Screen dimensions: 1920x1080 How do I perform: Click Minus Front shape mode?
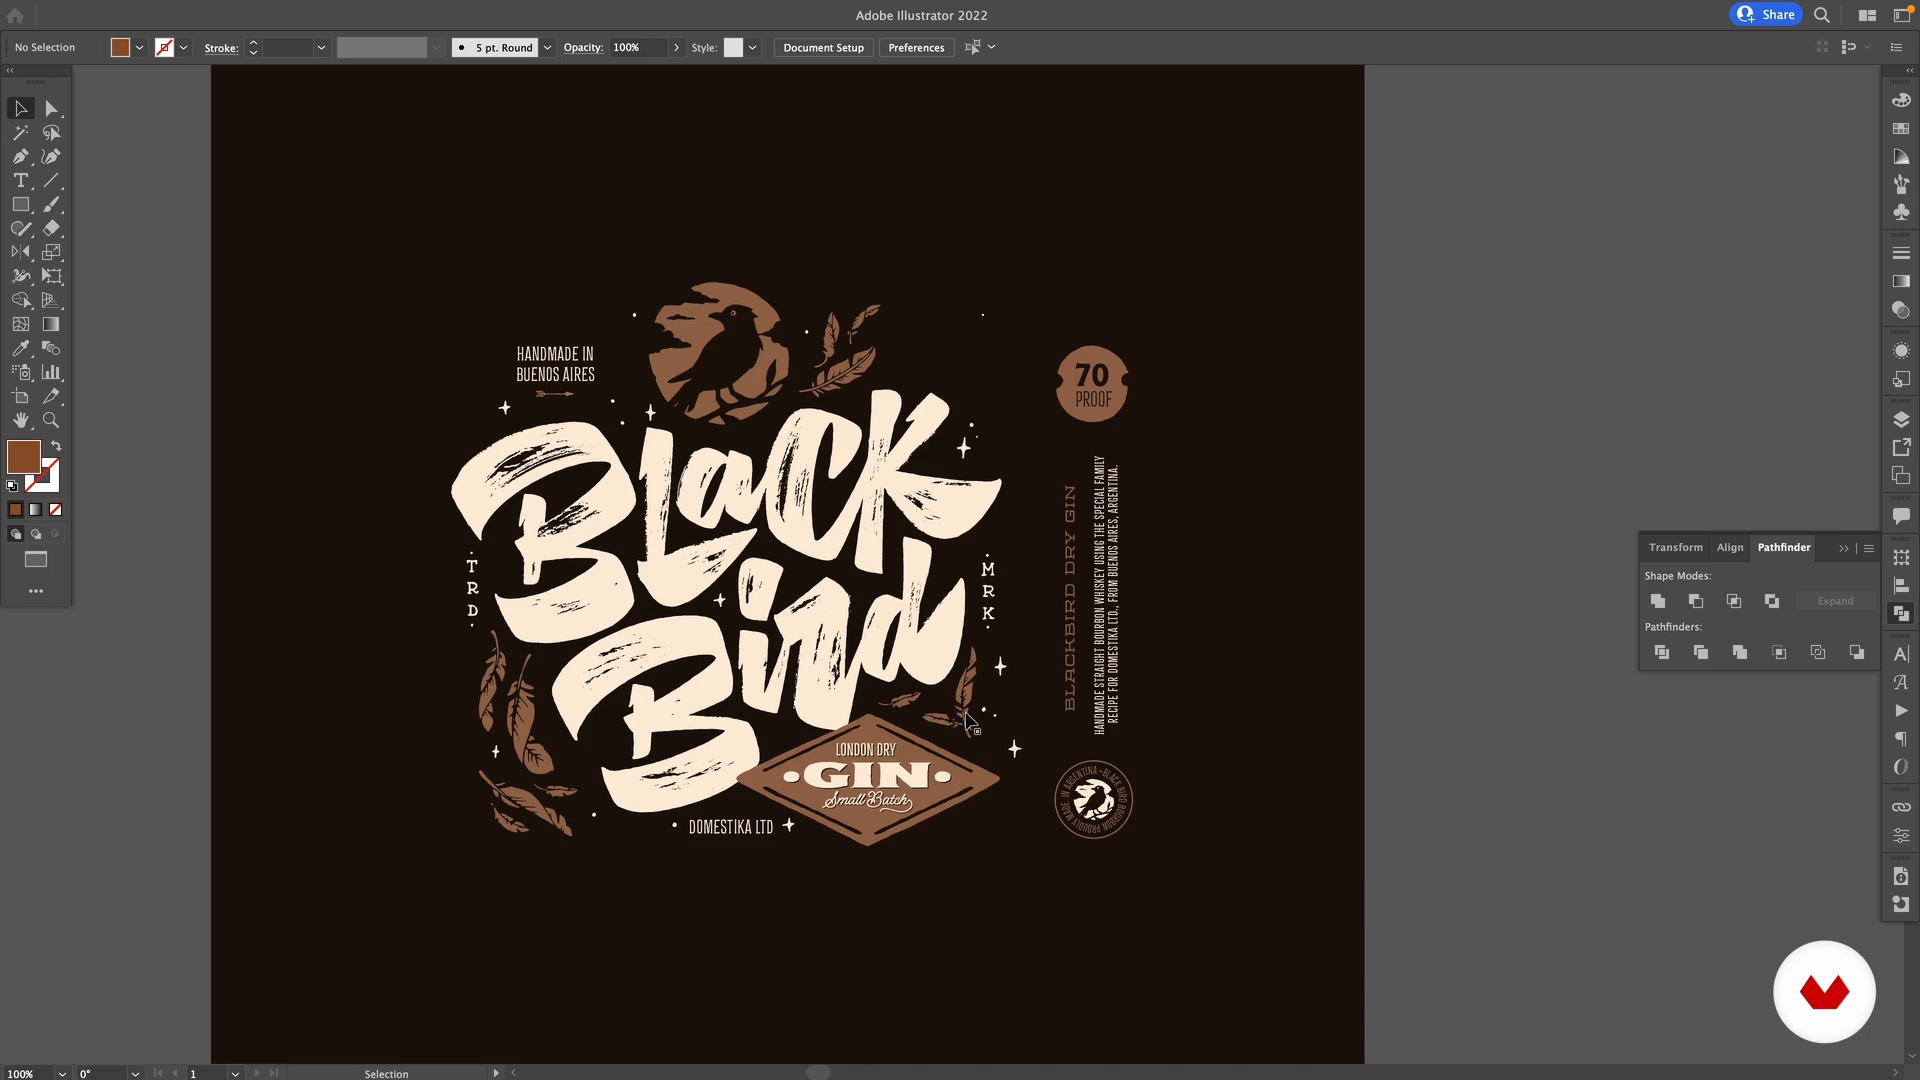point(1696,601)
